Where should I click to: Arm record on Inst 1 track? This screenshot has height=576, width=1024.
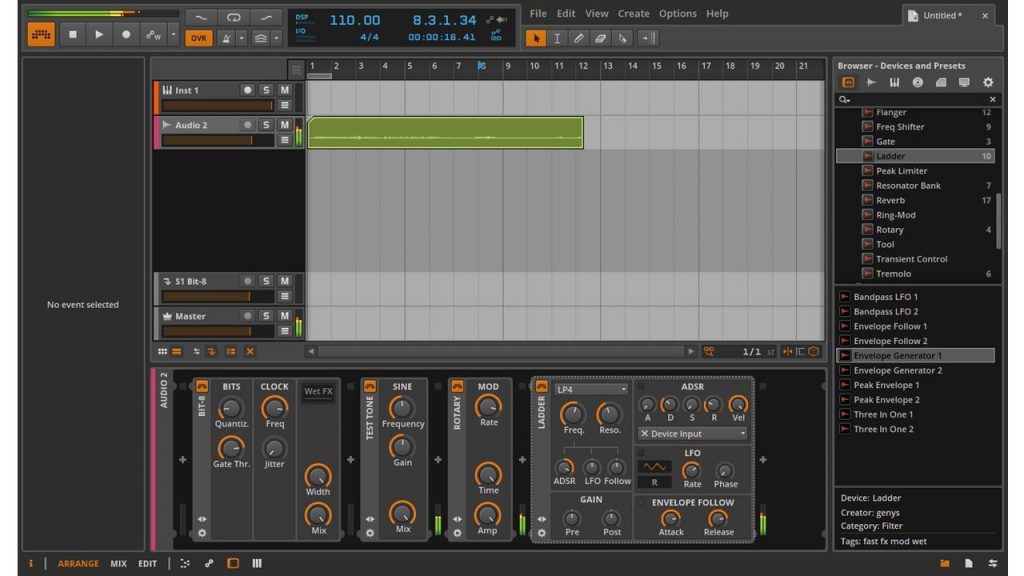[x=248, y=90]
